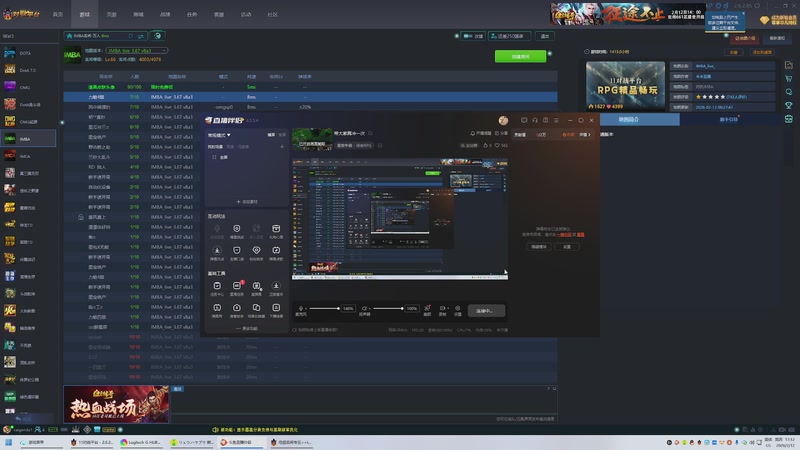Switch to the 商城 top navigation tab
This screenshot has height=450, width=800.
138,14
